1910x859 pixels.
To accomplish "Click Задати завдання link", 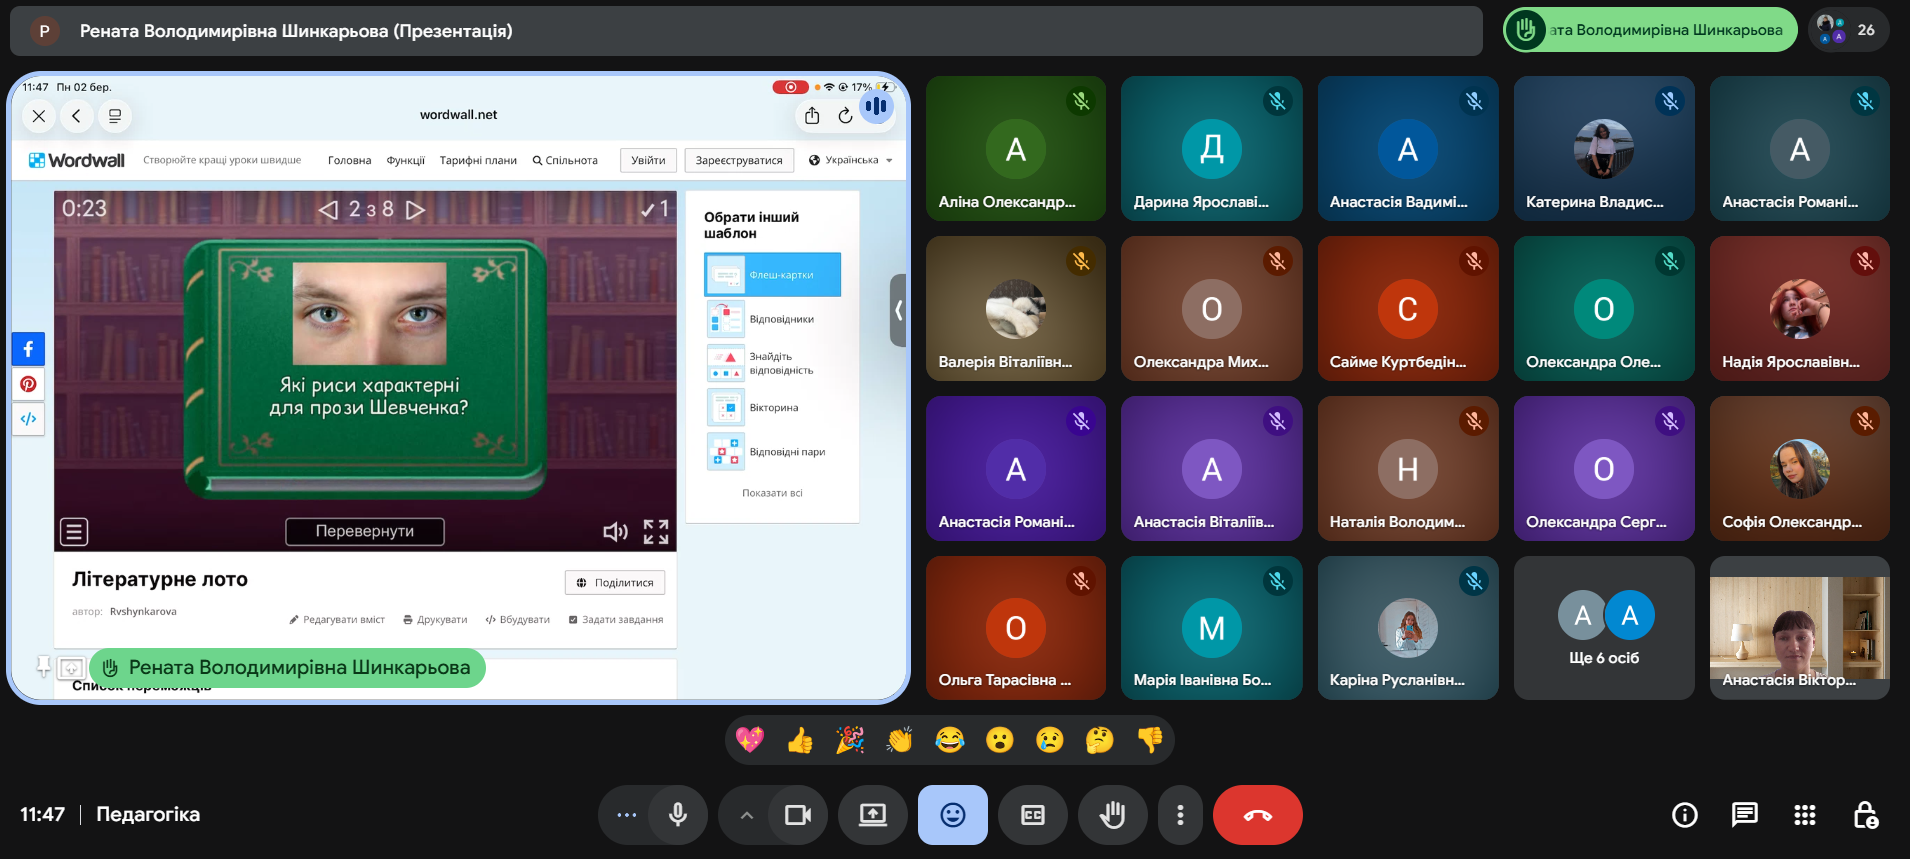I will [x=616, y=620].
